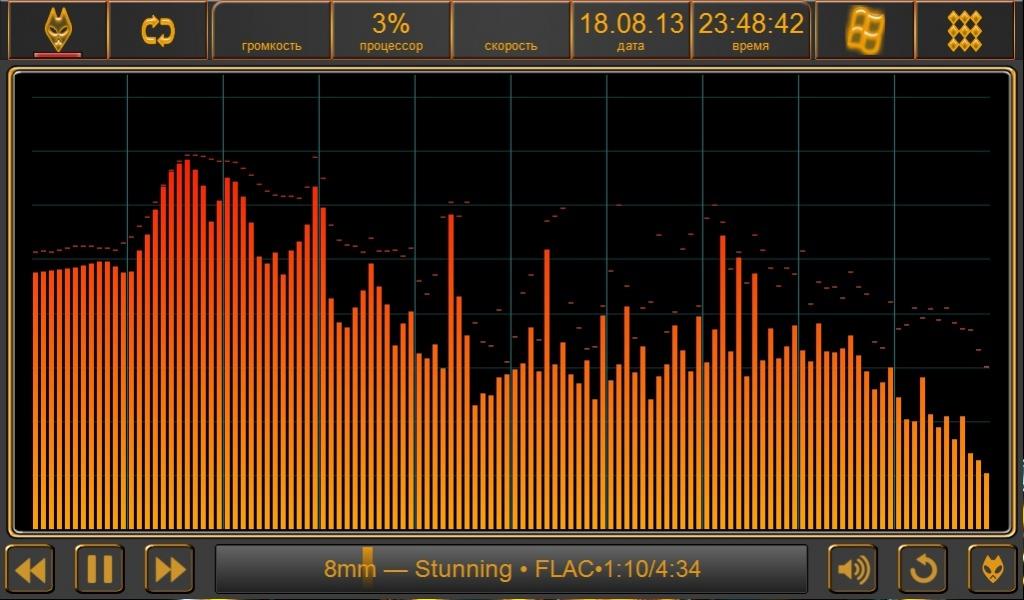Click the дата panel showing 18.08.13

(631, 30)
